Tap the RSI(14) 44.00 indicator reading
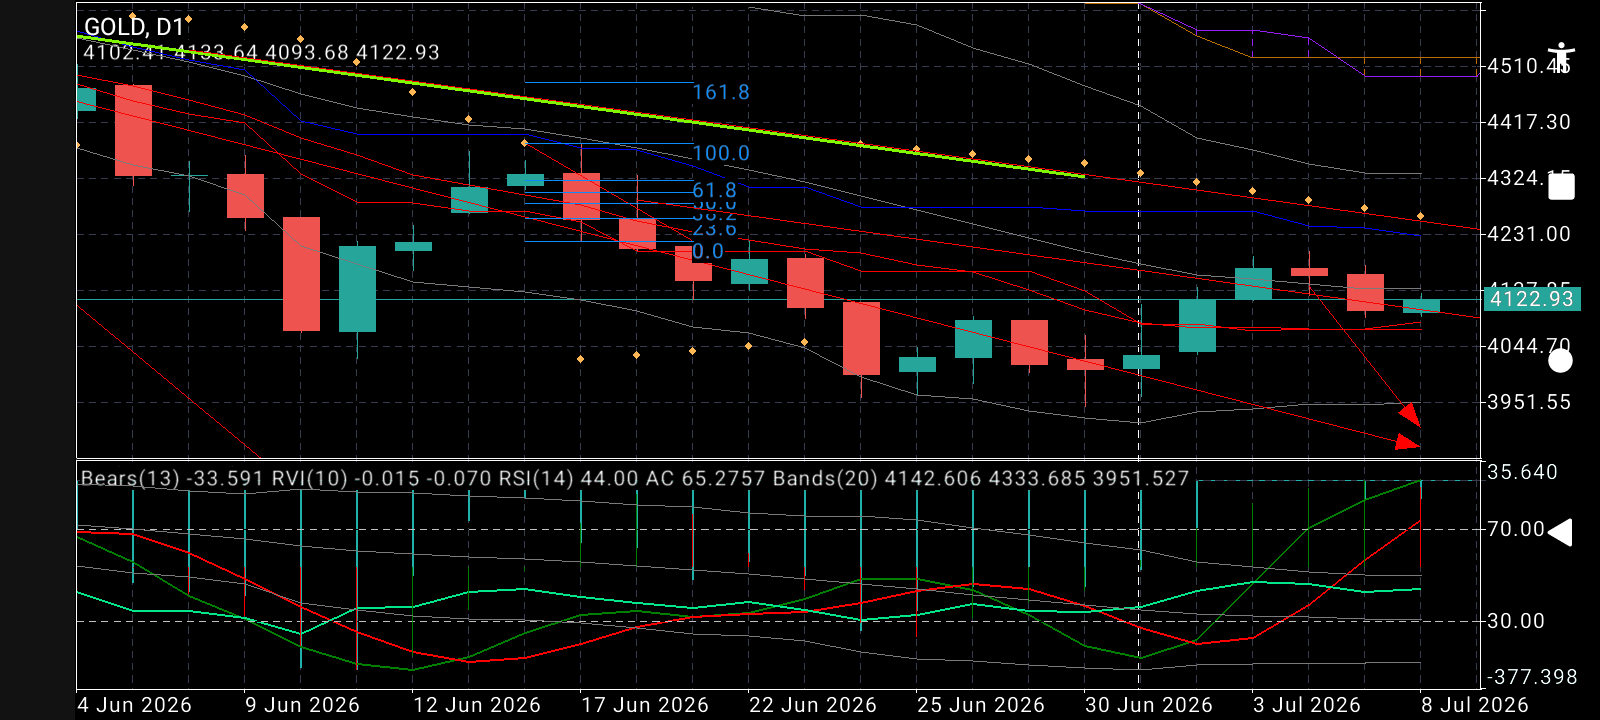 (x=569, y=478)
